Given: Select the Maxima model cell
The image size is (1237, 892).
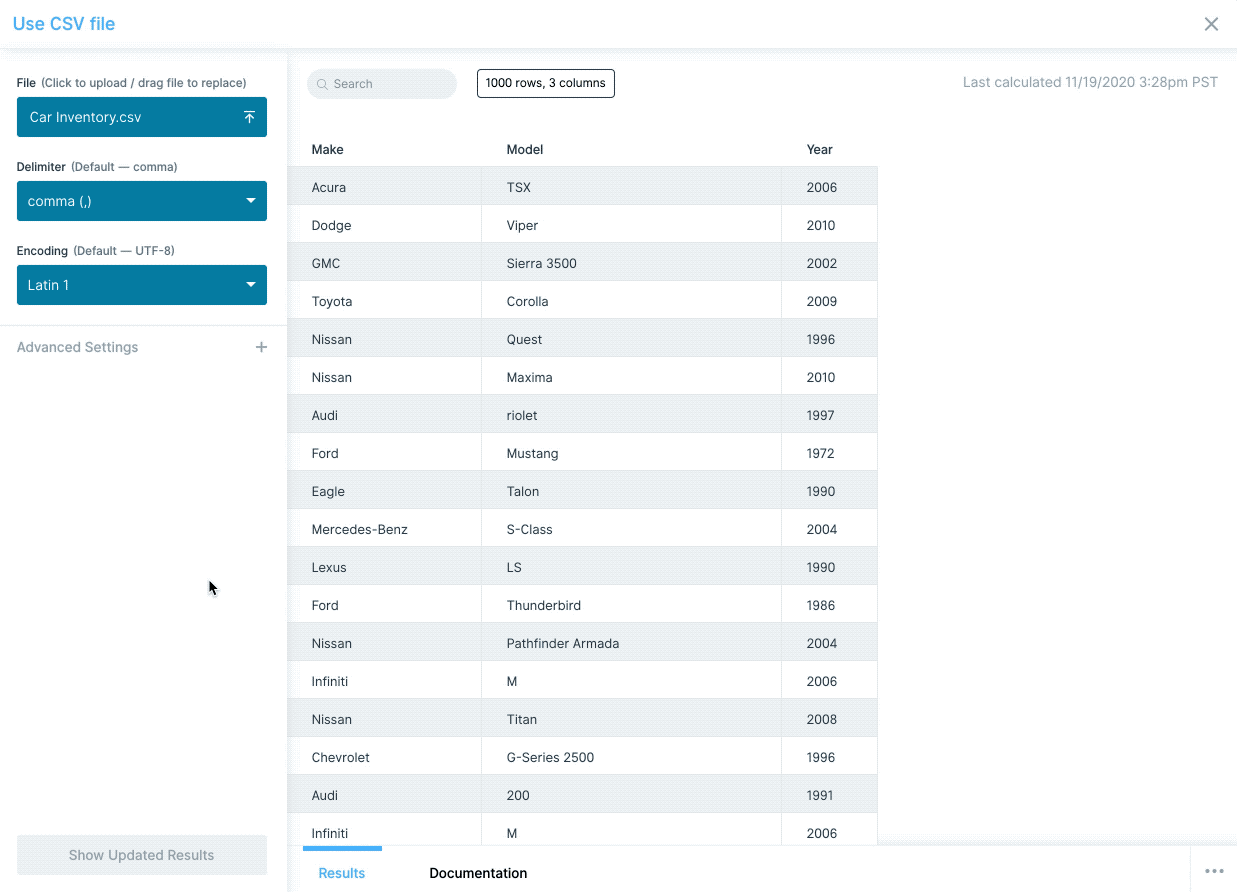Looking at the screenshot, I should [x=632, y=377].
